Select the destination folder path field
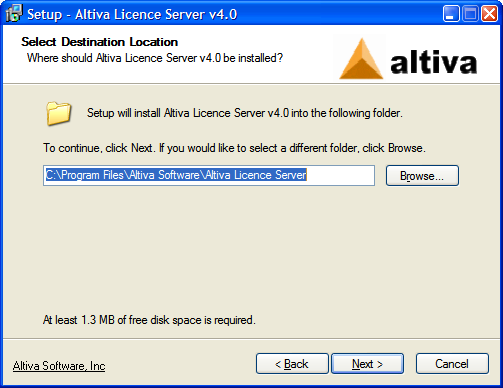Viewport: 503px width, 388px height. tap(209, 175)
